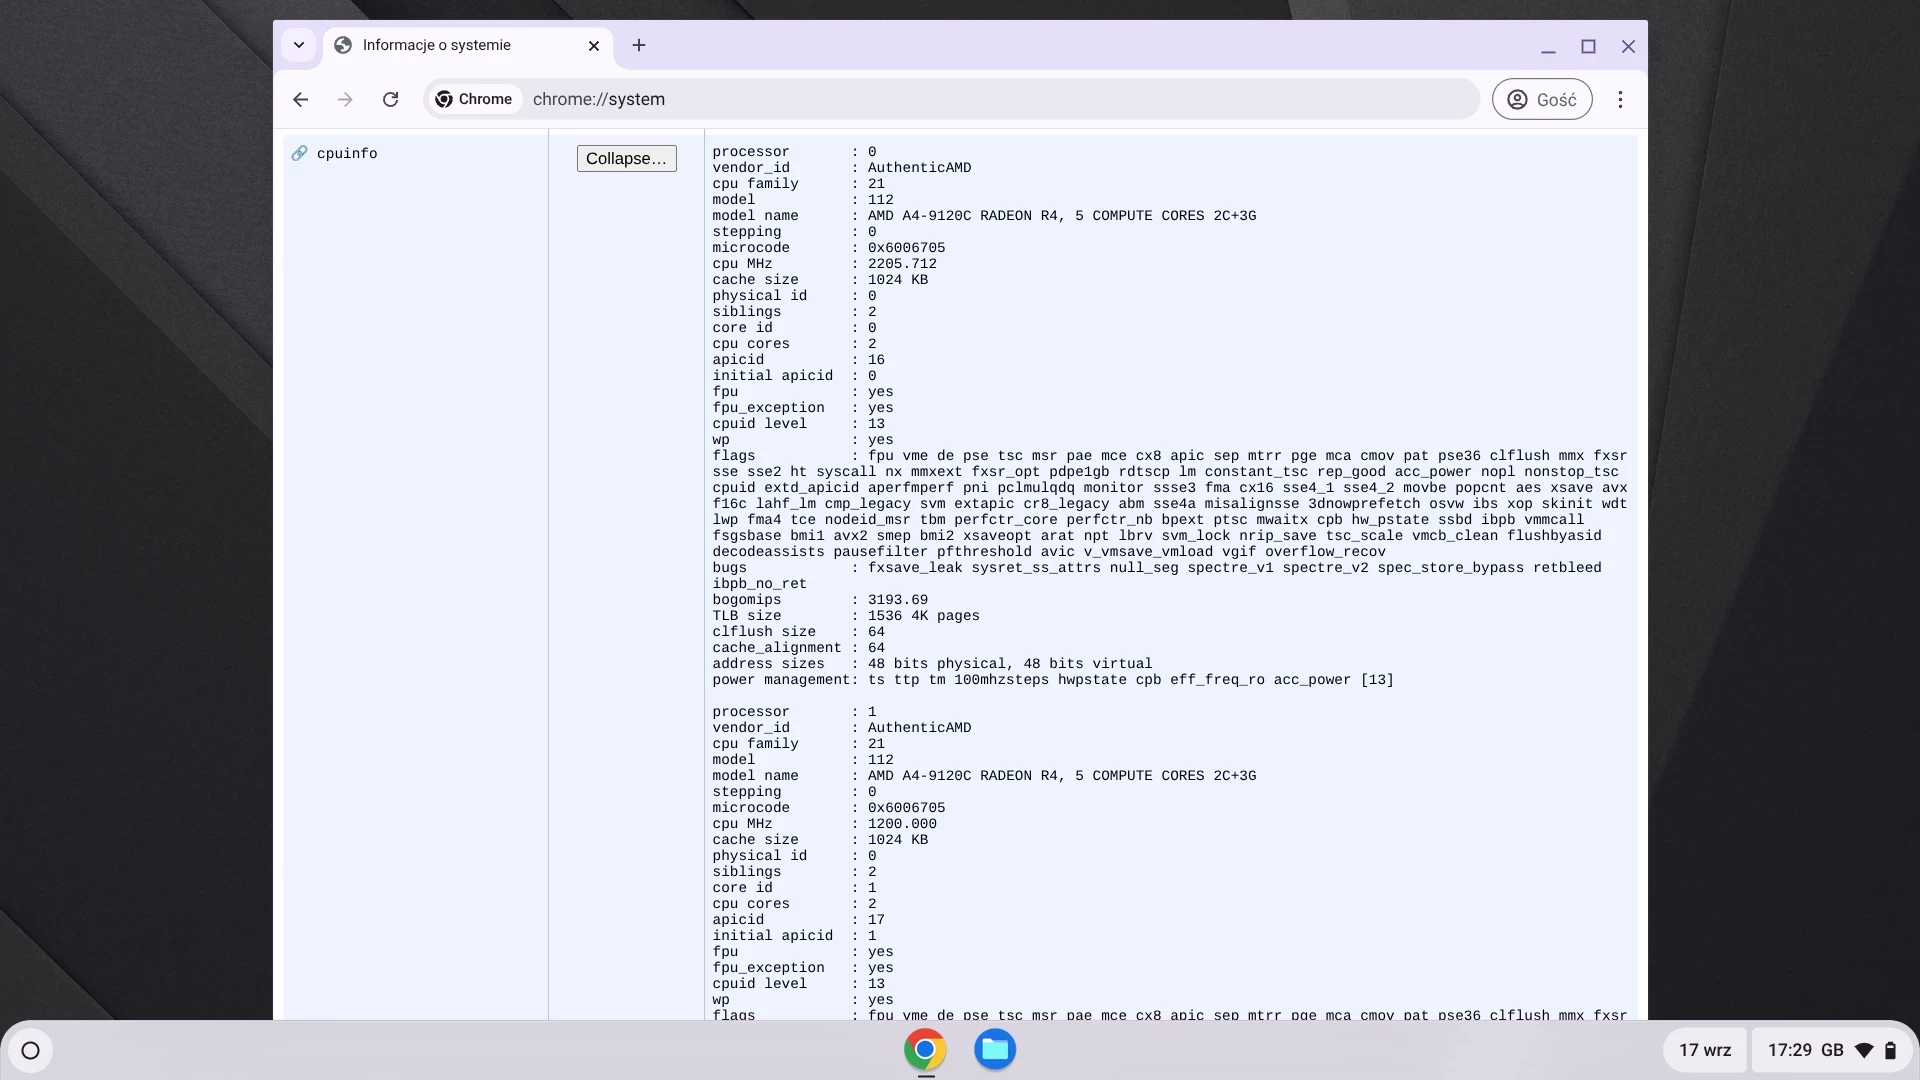
Task: Go back using the back arrow
Action: [x=300, y=99]
